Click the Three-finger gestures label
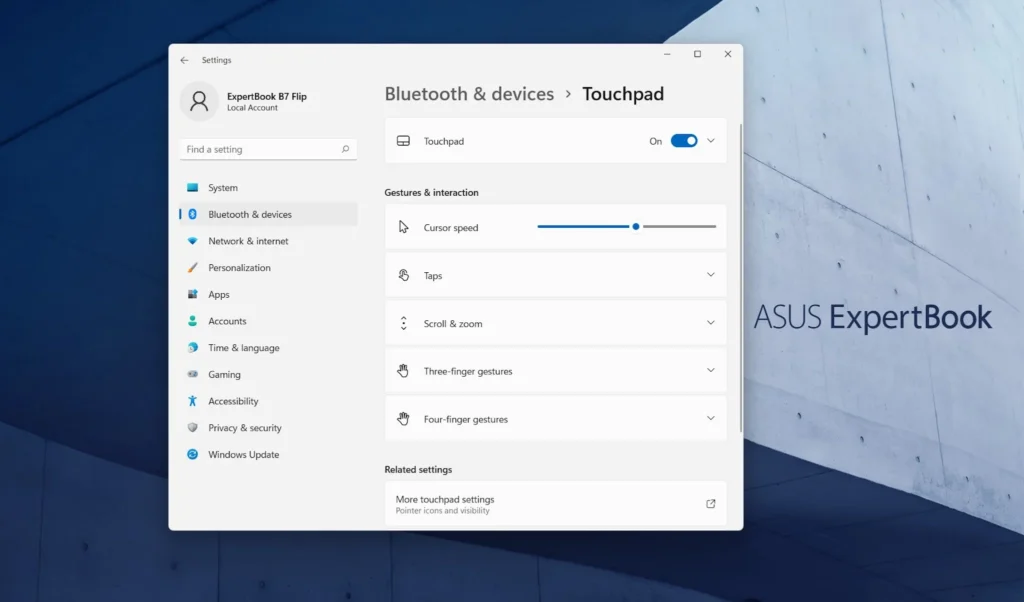This screenshot has height=602, width=1024. click(468, 372)
